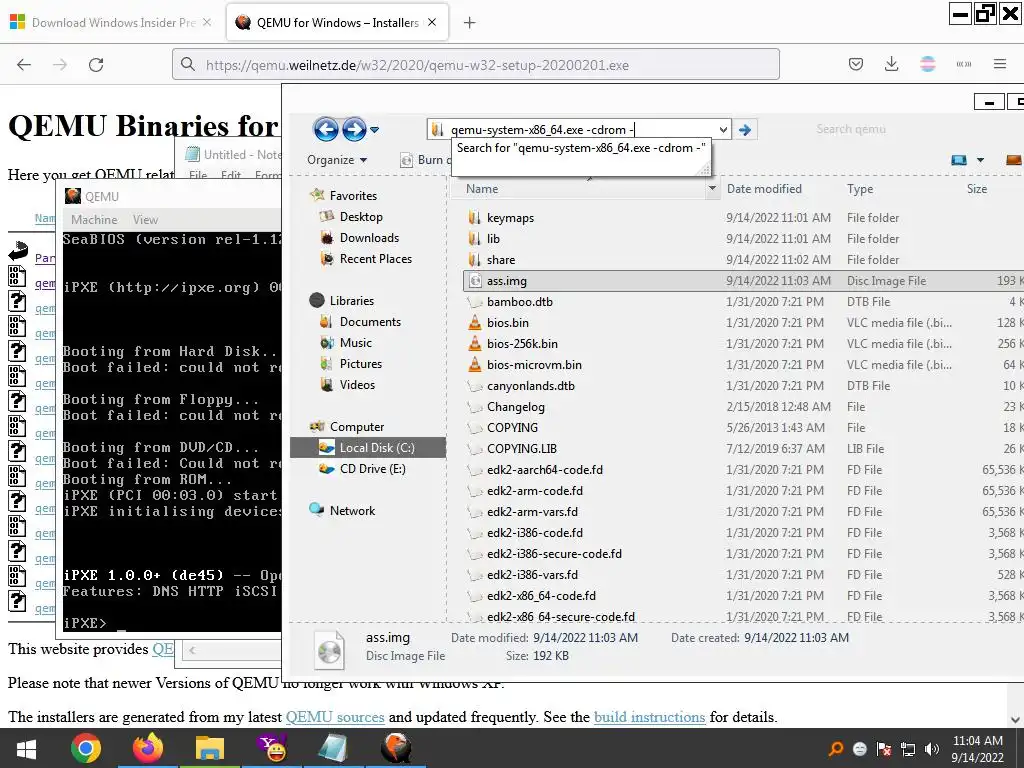
Task: Select the edk2-aarch64-code.fd file
Action: [x=545, y=470]
